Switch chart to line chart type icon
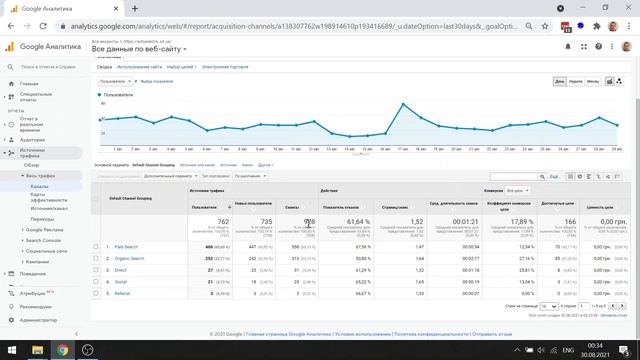This screenshot has height=360, width=640. [x=609, y=81]
